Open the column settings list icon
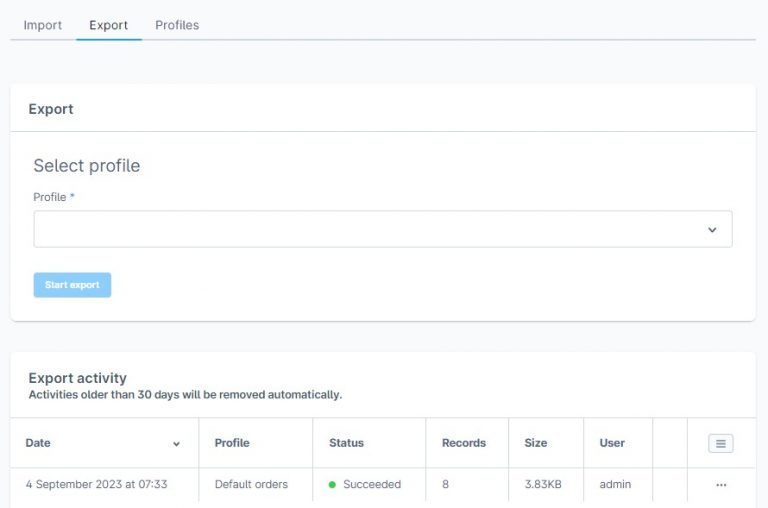Image resolution: width=768 pixels, height=508 pixels. coord(720,444)
